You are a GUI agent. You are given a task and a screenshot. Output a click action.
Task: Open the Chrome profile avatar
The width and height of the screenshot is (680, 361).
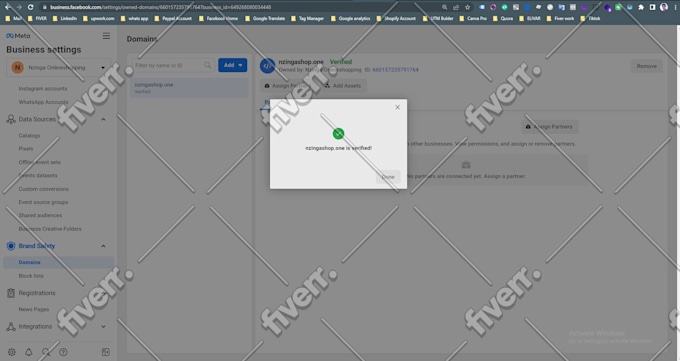(x=664, y=7)
